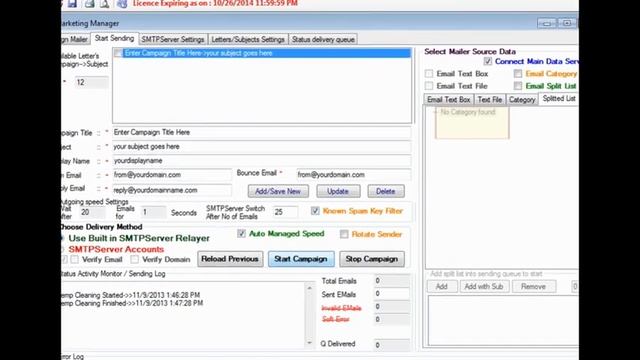Click the From Email field beside Bounce Email
The height and width of the screenshot is (360, 640).
172,175
